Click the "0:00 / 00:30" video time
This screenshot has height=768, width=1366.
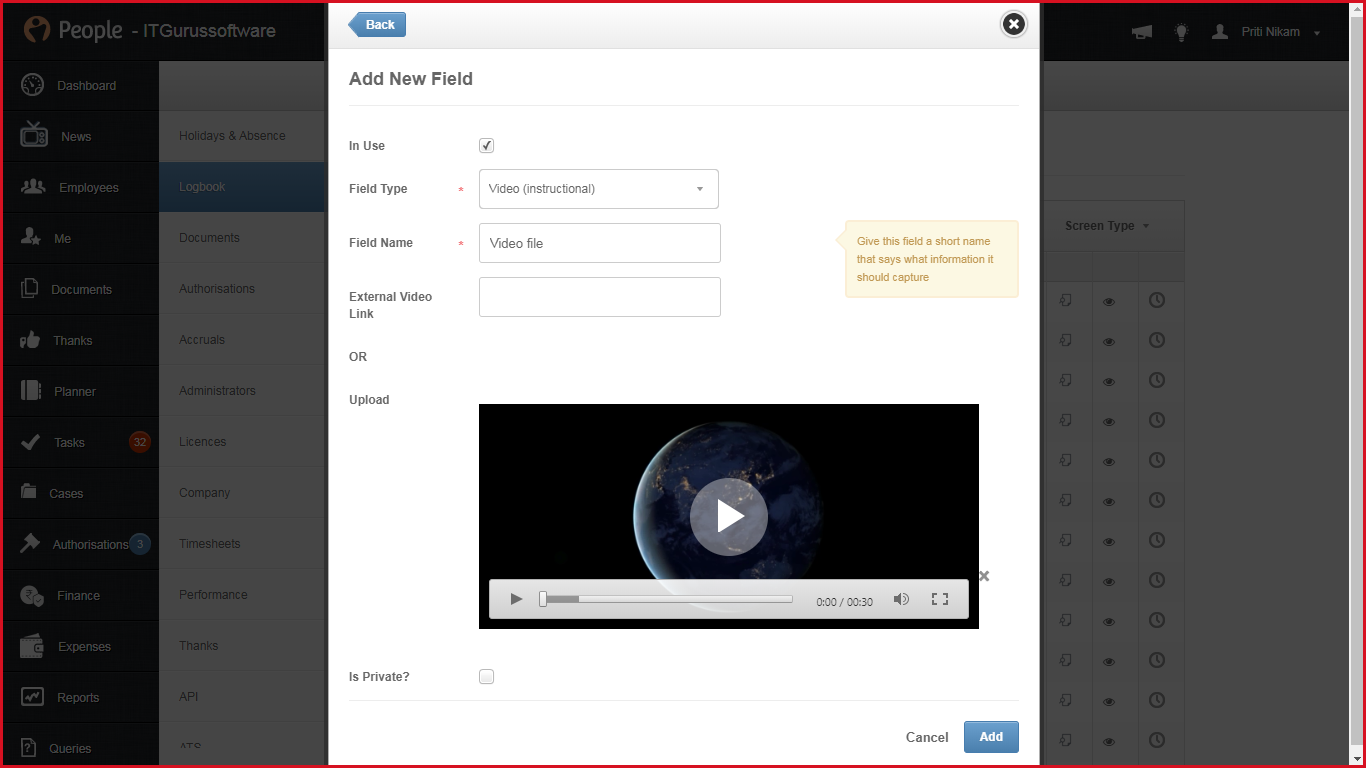(x=844, y=602)
